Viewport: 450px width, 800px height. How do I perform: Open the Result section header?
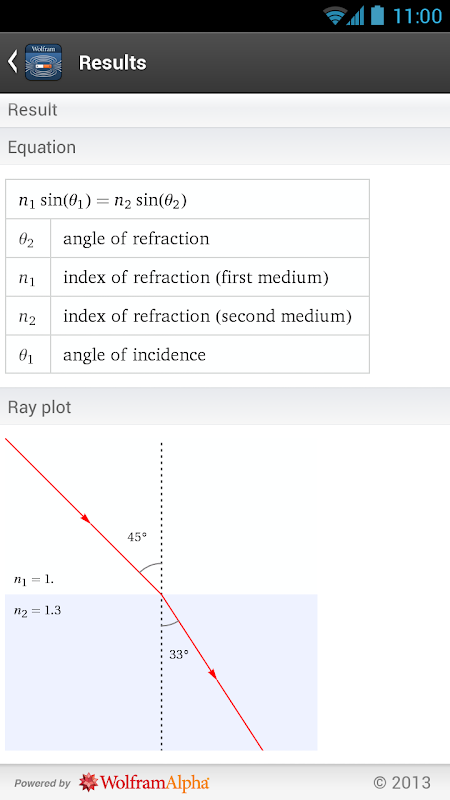click(x=225, y=110)
